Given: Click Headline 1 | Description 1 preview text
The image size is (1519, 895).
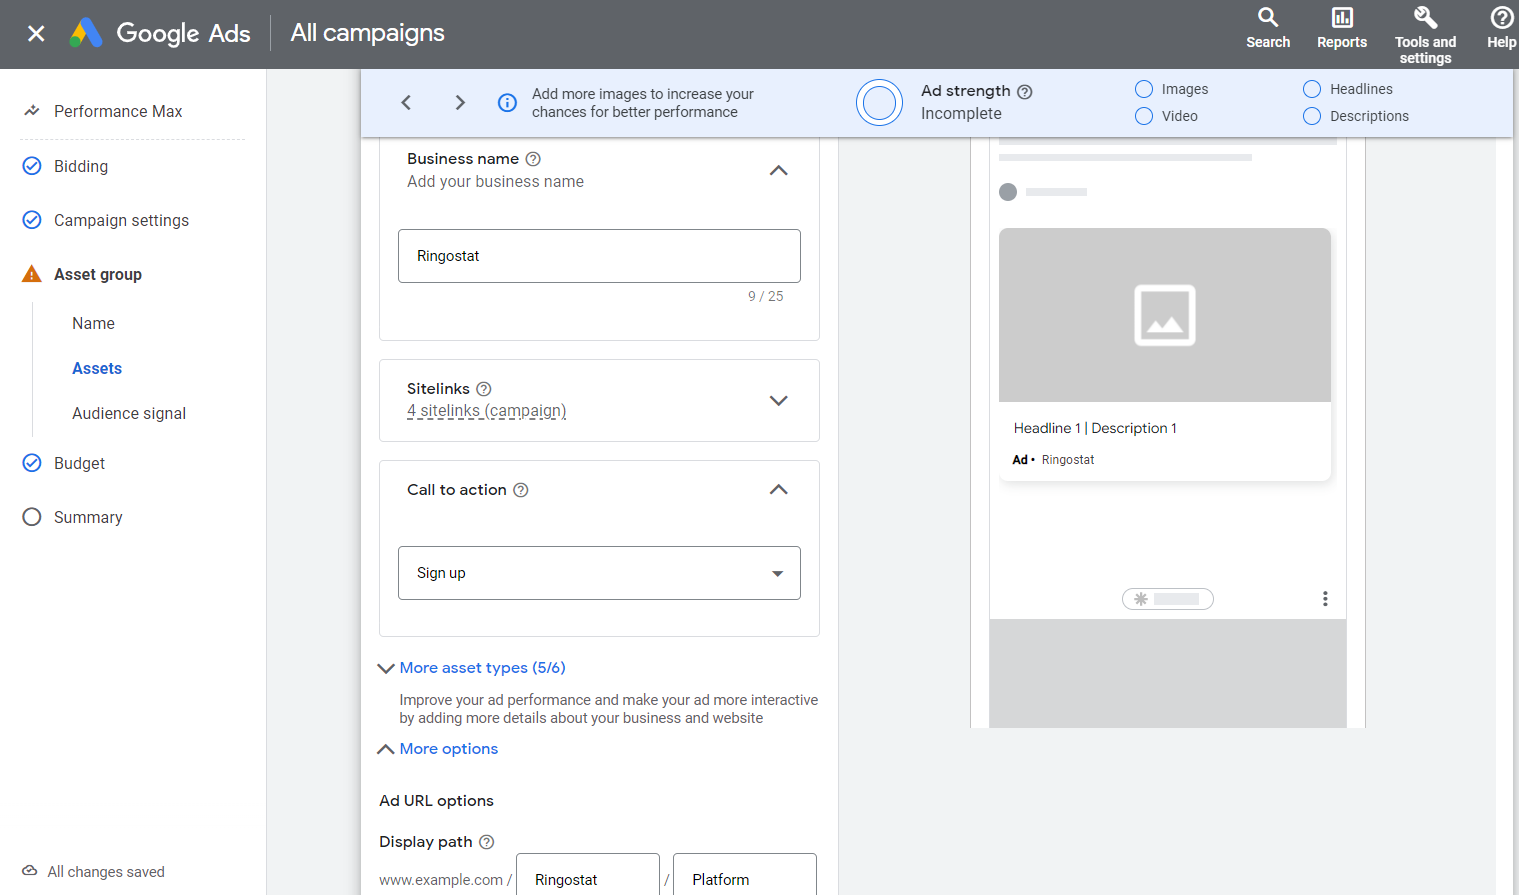Looking at the screenshot, I should (x=1095, y=428).
